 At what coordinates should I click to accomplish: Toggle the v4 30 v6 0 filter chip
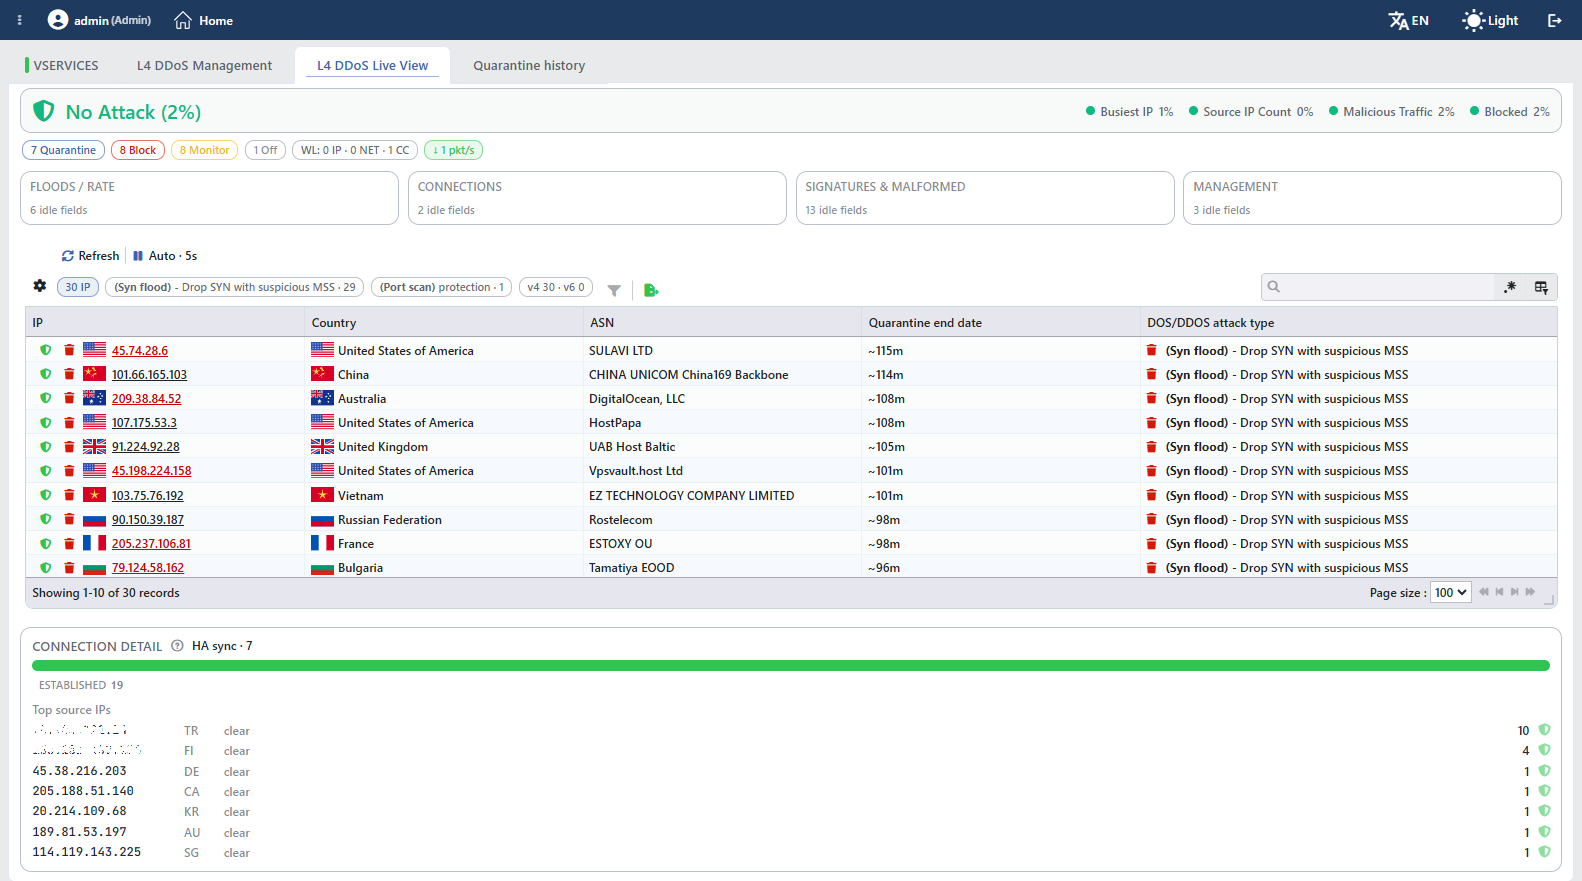pos(556,287)
